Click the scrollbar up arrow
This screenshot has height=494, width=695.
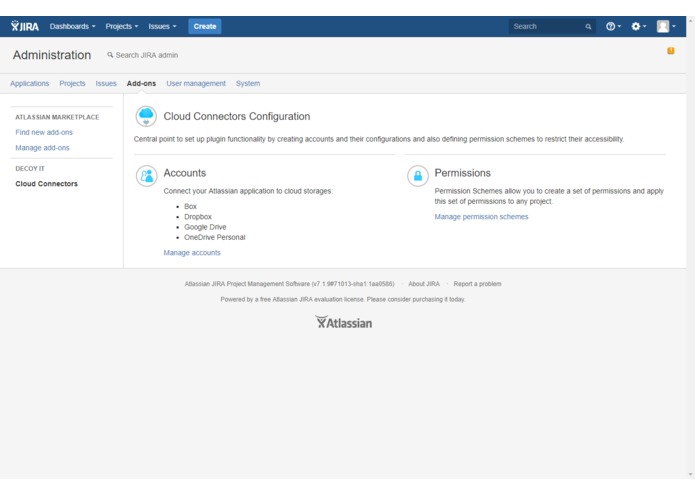[691, 20]
